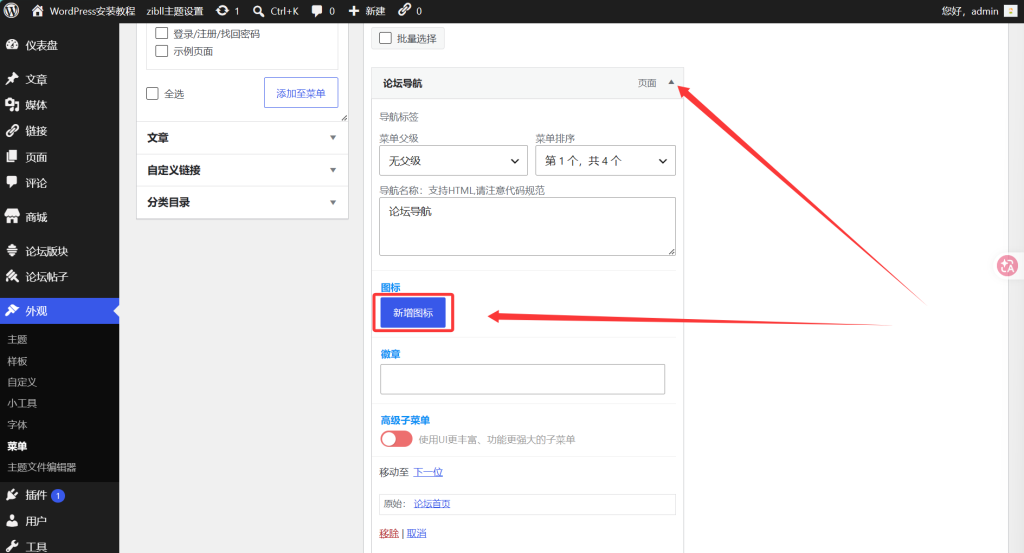The height and width of the screenshot is (553, 1024).
Task: Click the 新增图标 button
Action: (x=413, y=313)
